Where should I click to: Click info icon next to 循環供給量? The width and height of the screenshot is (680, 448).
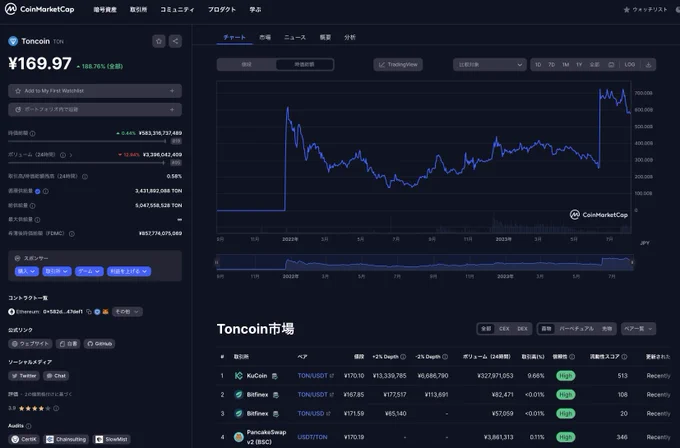46,191
